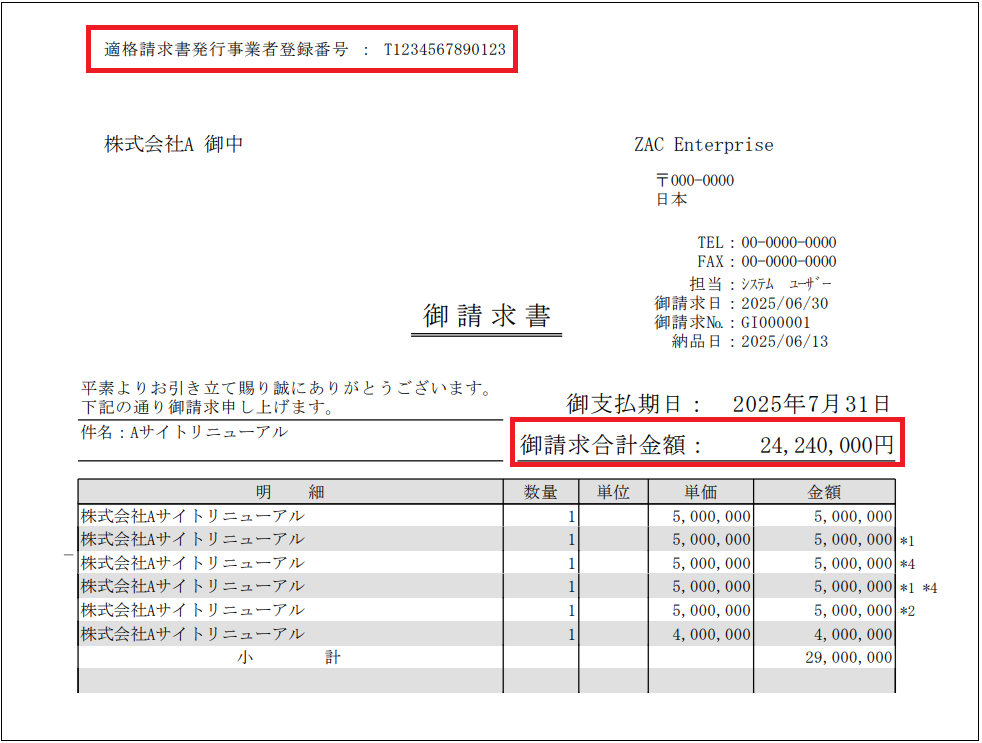
Task: Click the 4,000,000 unit price cell
Action: (713, 634)
